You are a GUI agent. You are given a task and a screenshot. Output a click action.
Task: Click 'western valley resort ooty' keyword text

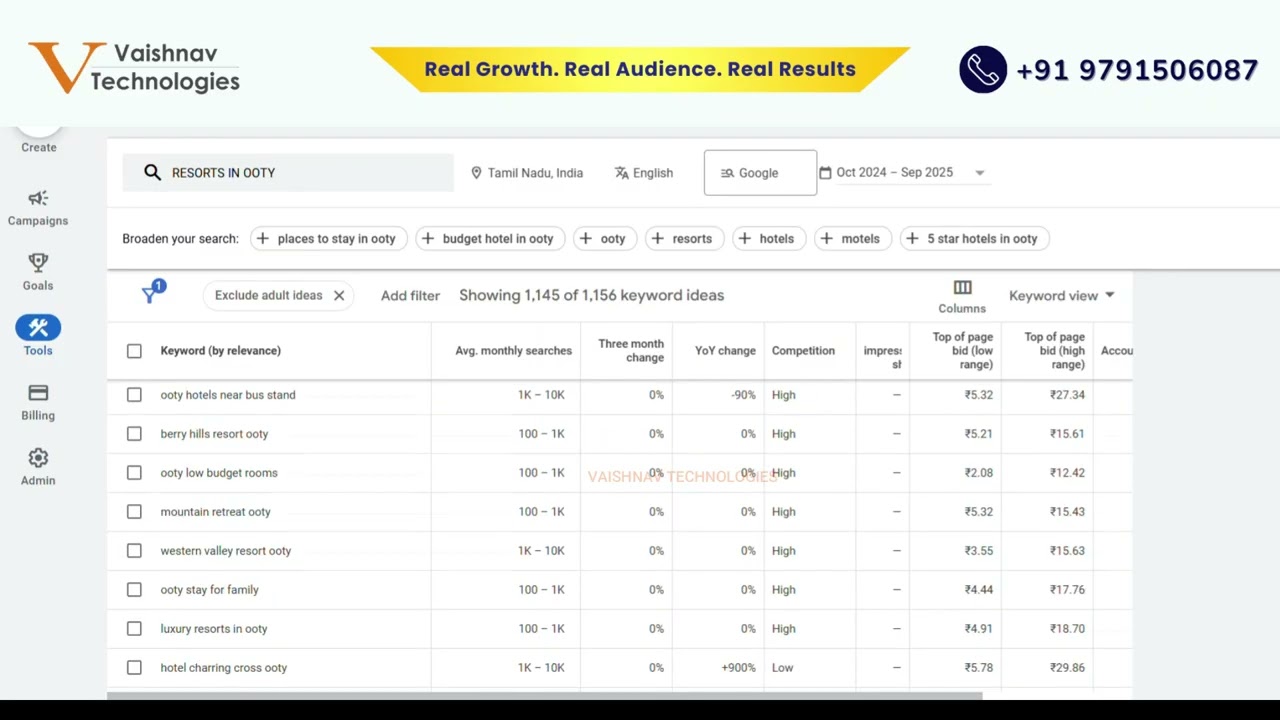[x=226, y=551]
